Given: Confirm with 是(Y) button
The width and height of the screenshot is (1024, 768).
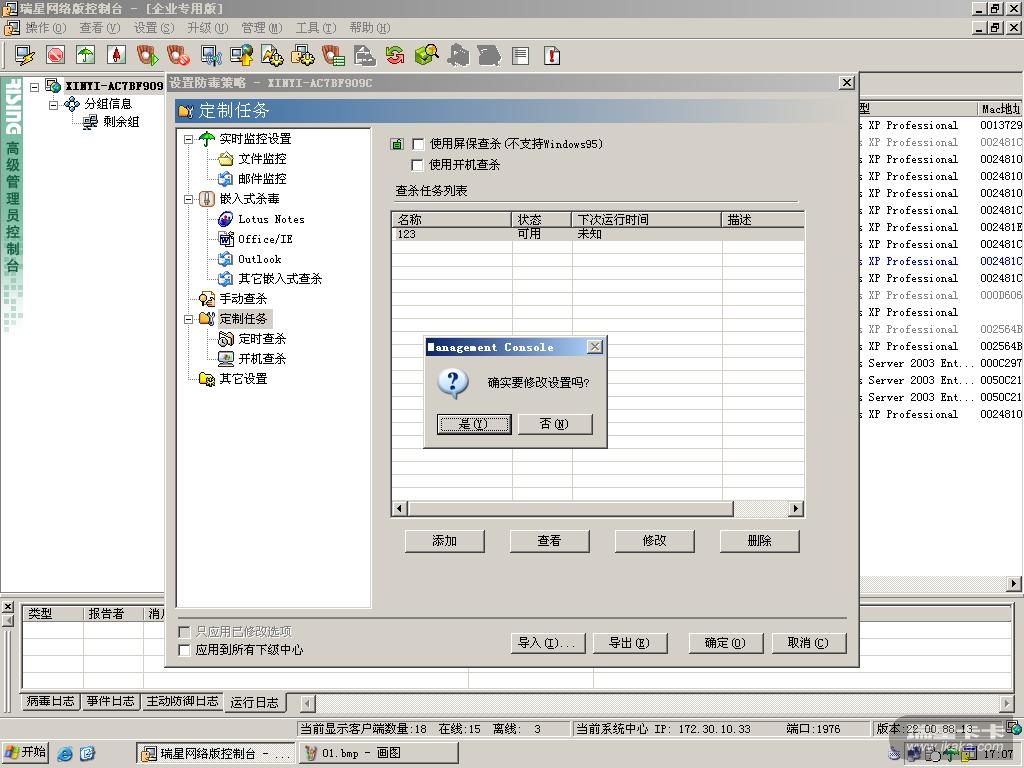Looking at the screenshot, I should (474, 424).
